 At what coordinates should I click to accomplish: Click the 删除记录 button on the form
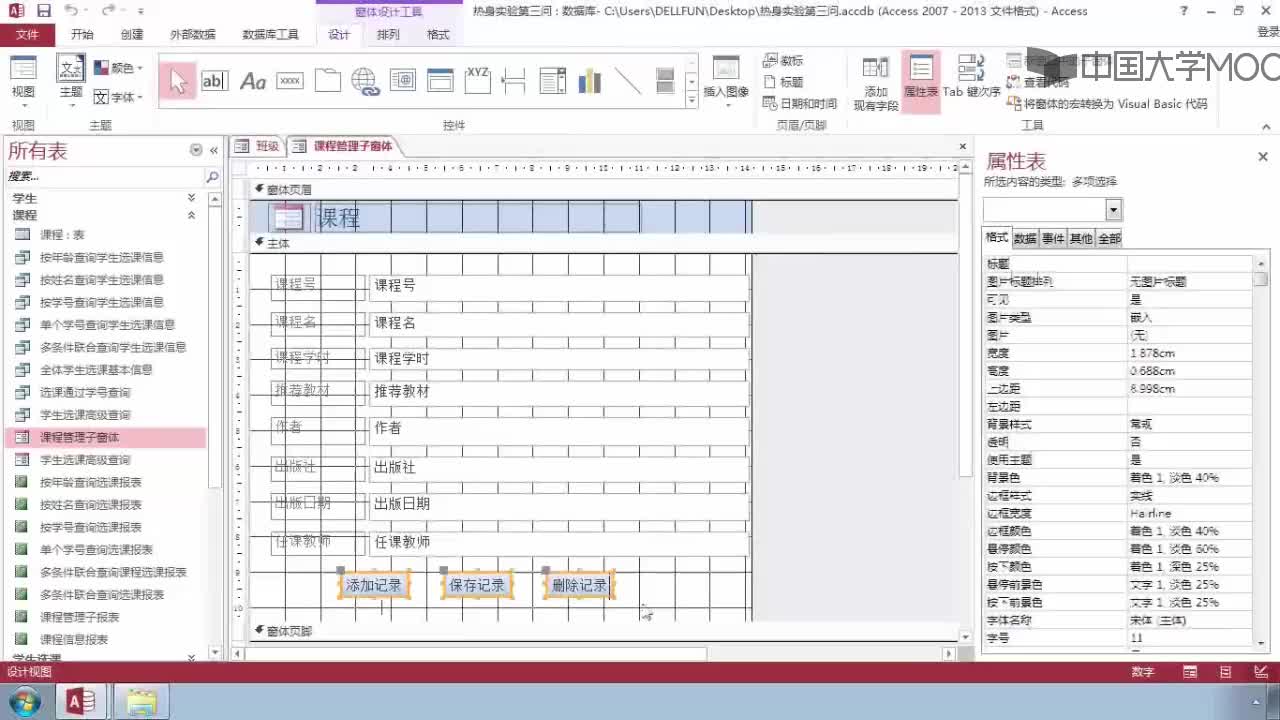[x=580, y=585]
